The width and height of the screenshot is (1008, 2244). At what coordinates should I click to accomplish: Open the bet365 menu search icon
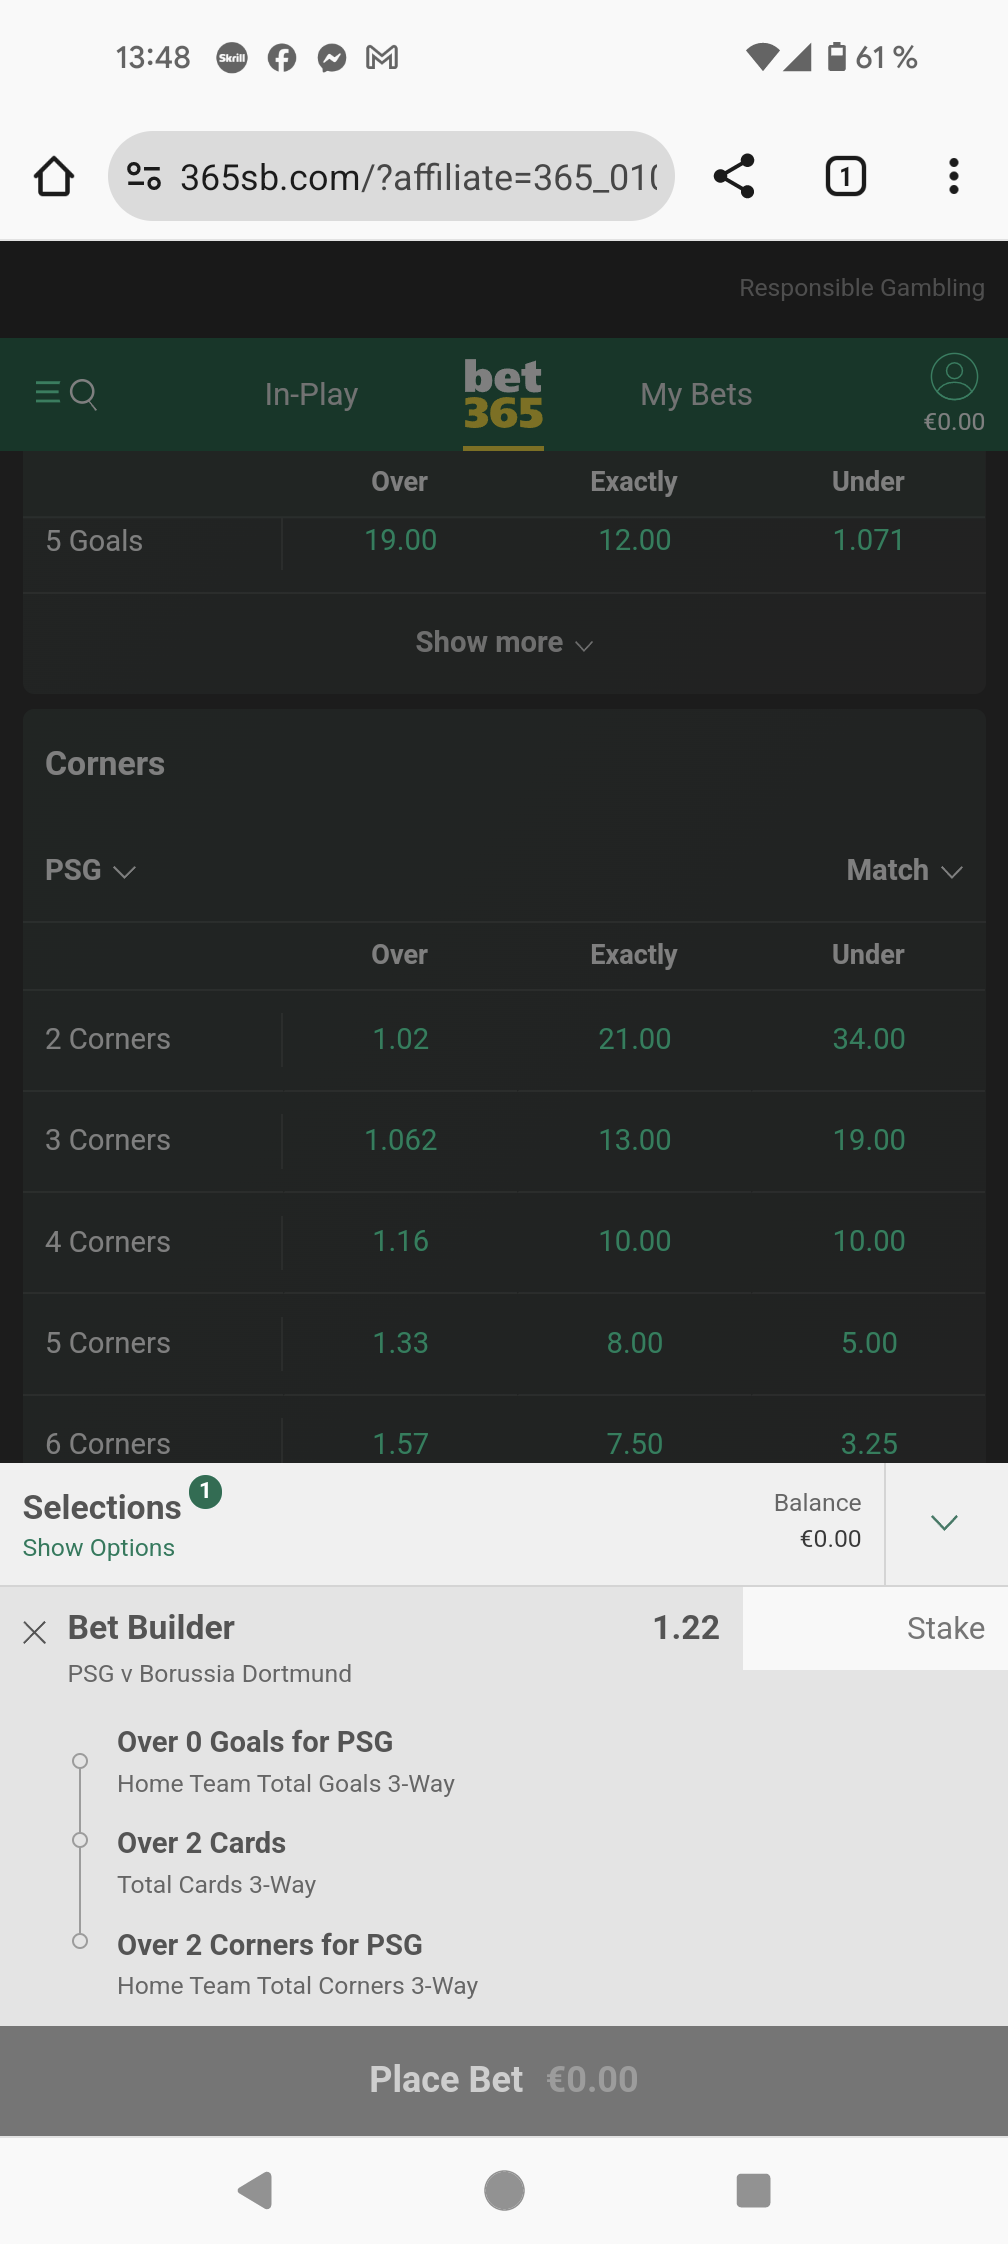point(66,394)
